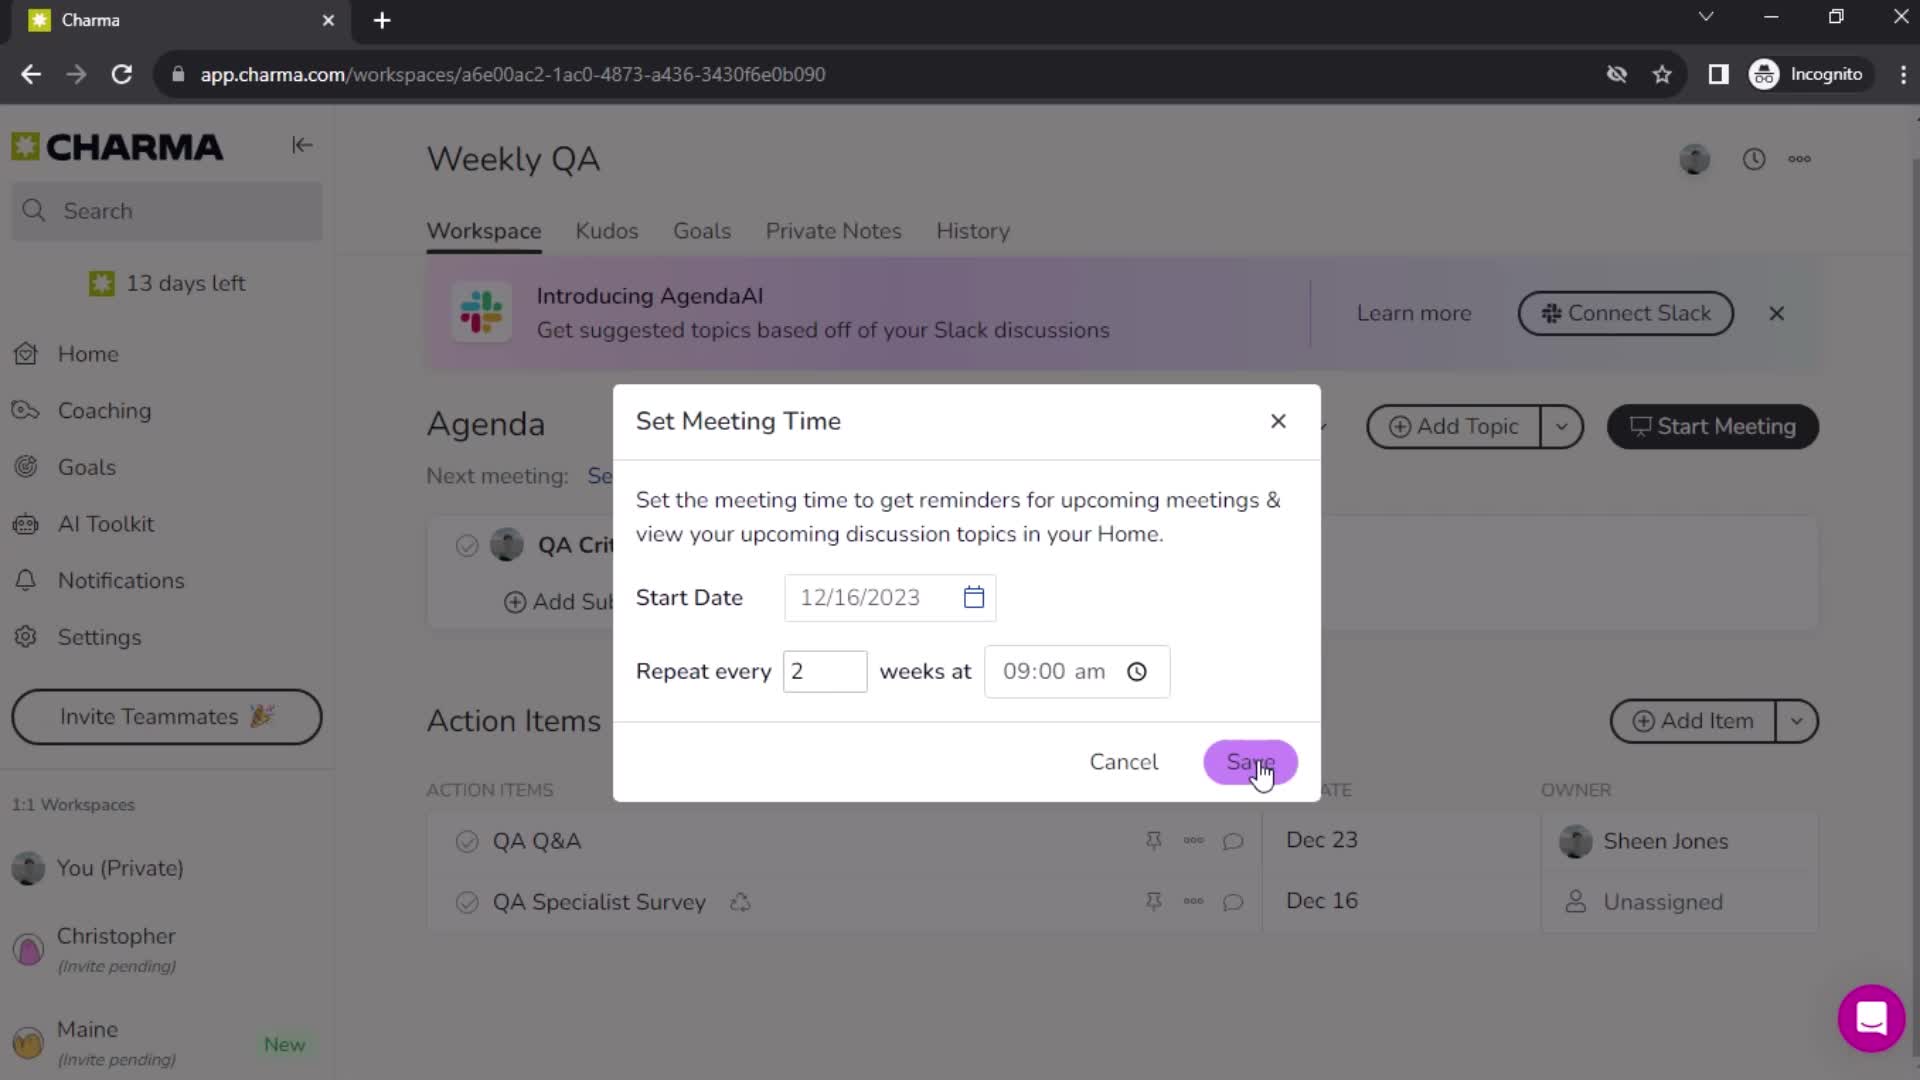Click Cancel to dismiss the dialog
This screenshot has width=1920, height=1080.
tap(1124, 762)
